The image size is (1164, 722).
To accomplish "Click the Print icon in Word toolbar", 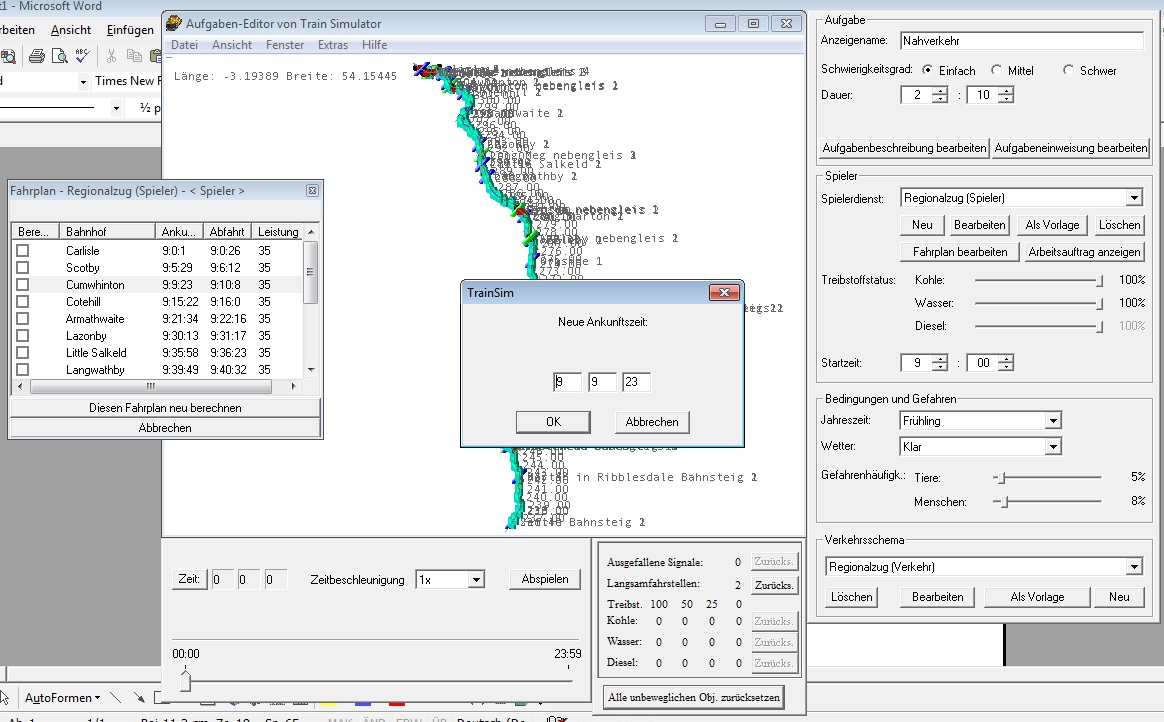I will (x=36, y=56).
